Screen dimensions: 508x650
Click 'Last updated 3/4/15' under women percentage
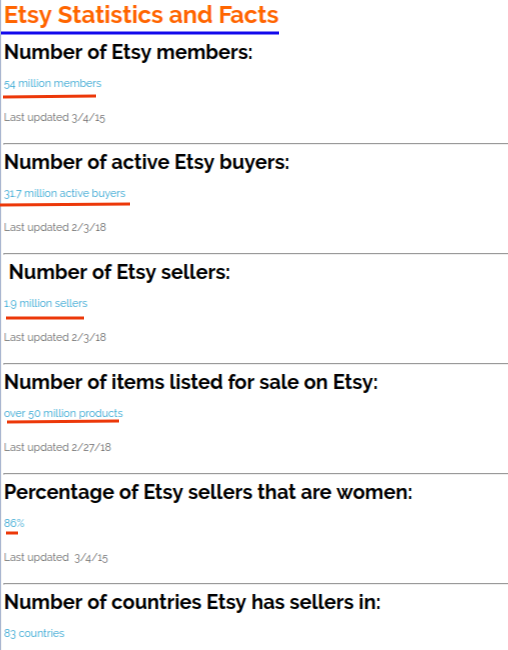coord(56,558)
